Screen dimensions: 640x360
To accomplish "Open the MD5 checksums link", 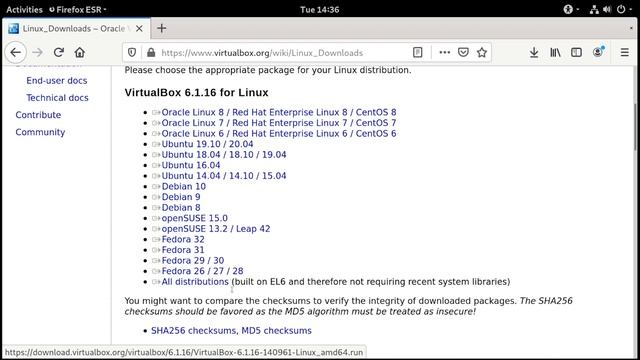I will [276, 331].
